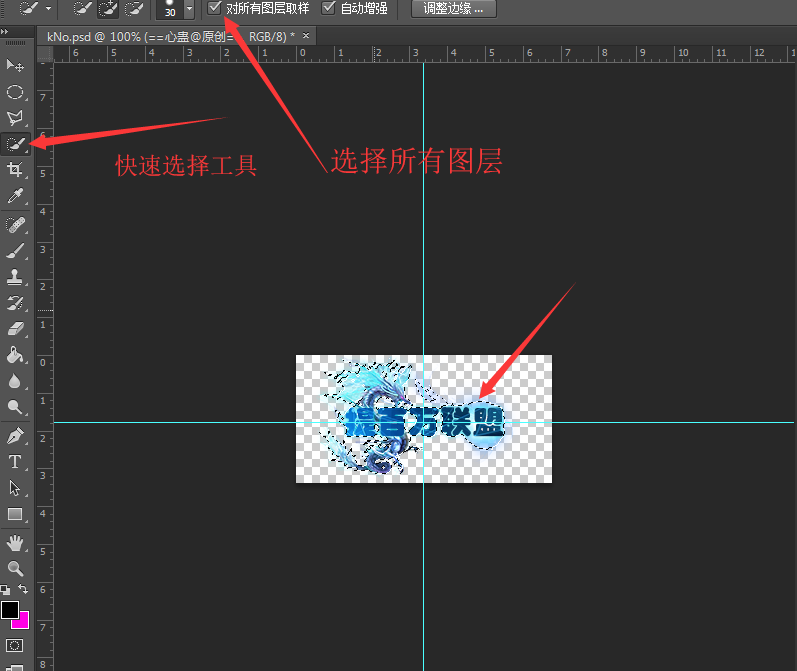
Task: Expand the collapsed toolbar with double arrows
Action: pyautogui.click(x=5, y=32)
